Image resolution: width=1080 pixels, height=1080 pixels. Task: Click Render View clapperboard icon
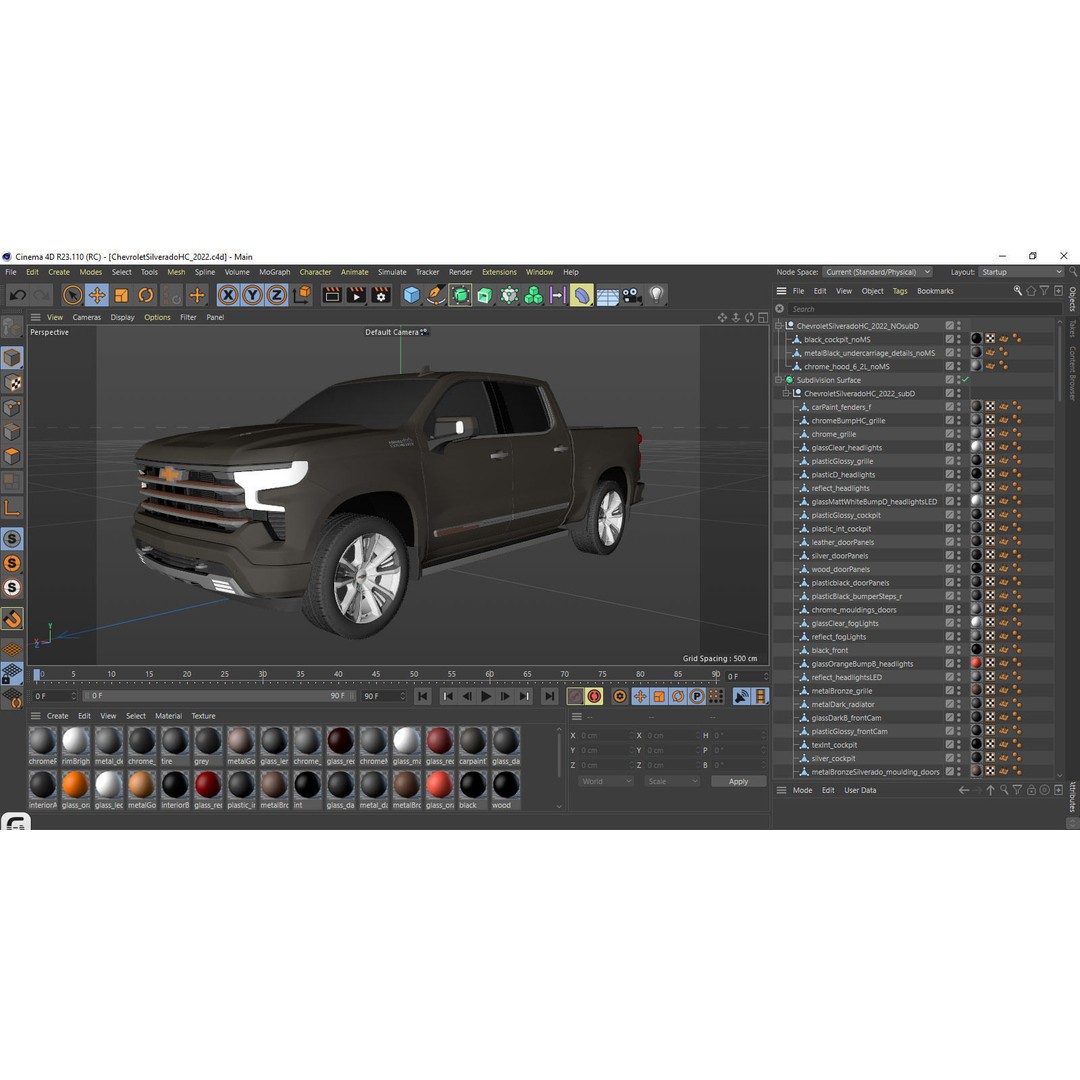click(332, 295)
